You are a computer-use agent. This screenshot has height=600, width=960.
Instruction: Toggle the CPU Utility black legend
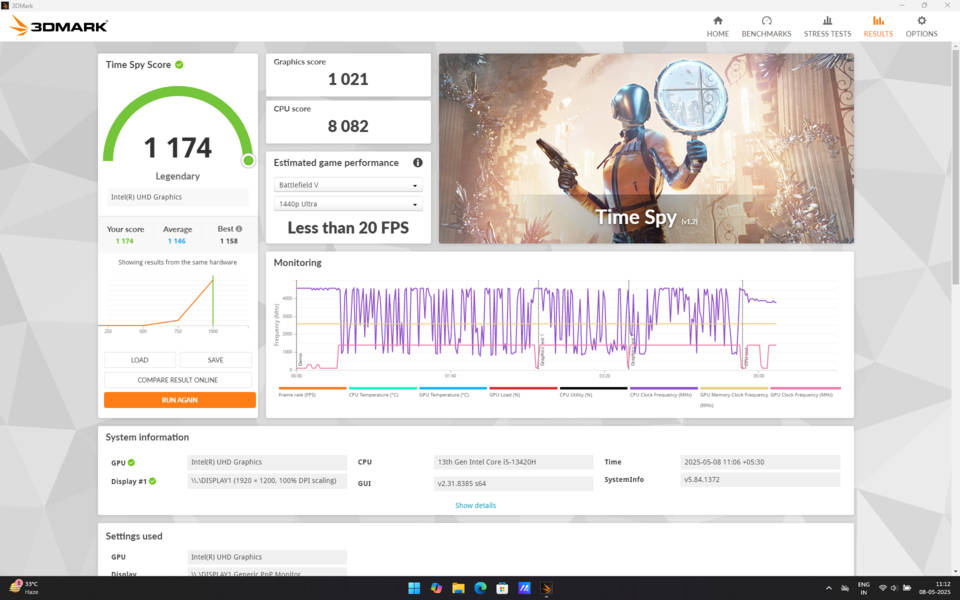tap(593, 392)
